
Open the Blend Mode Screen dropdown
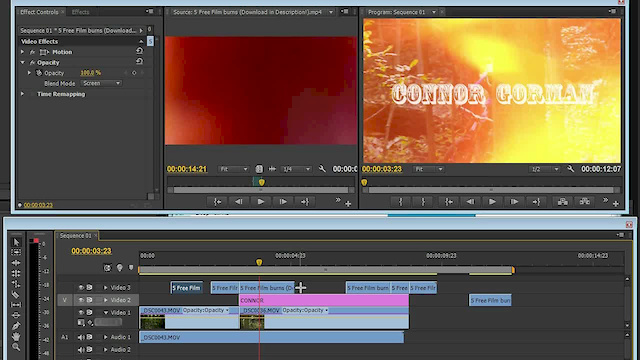pos(101,83)
